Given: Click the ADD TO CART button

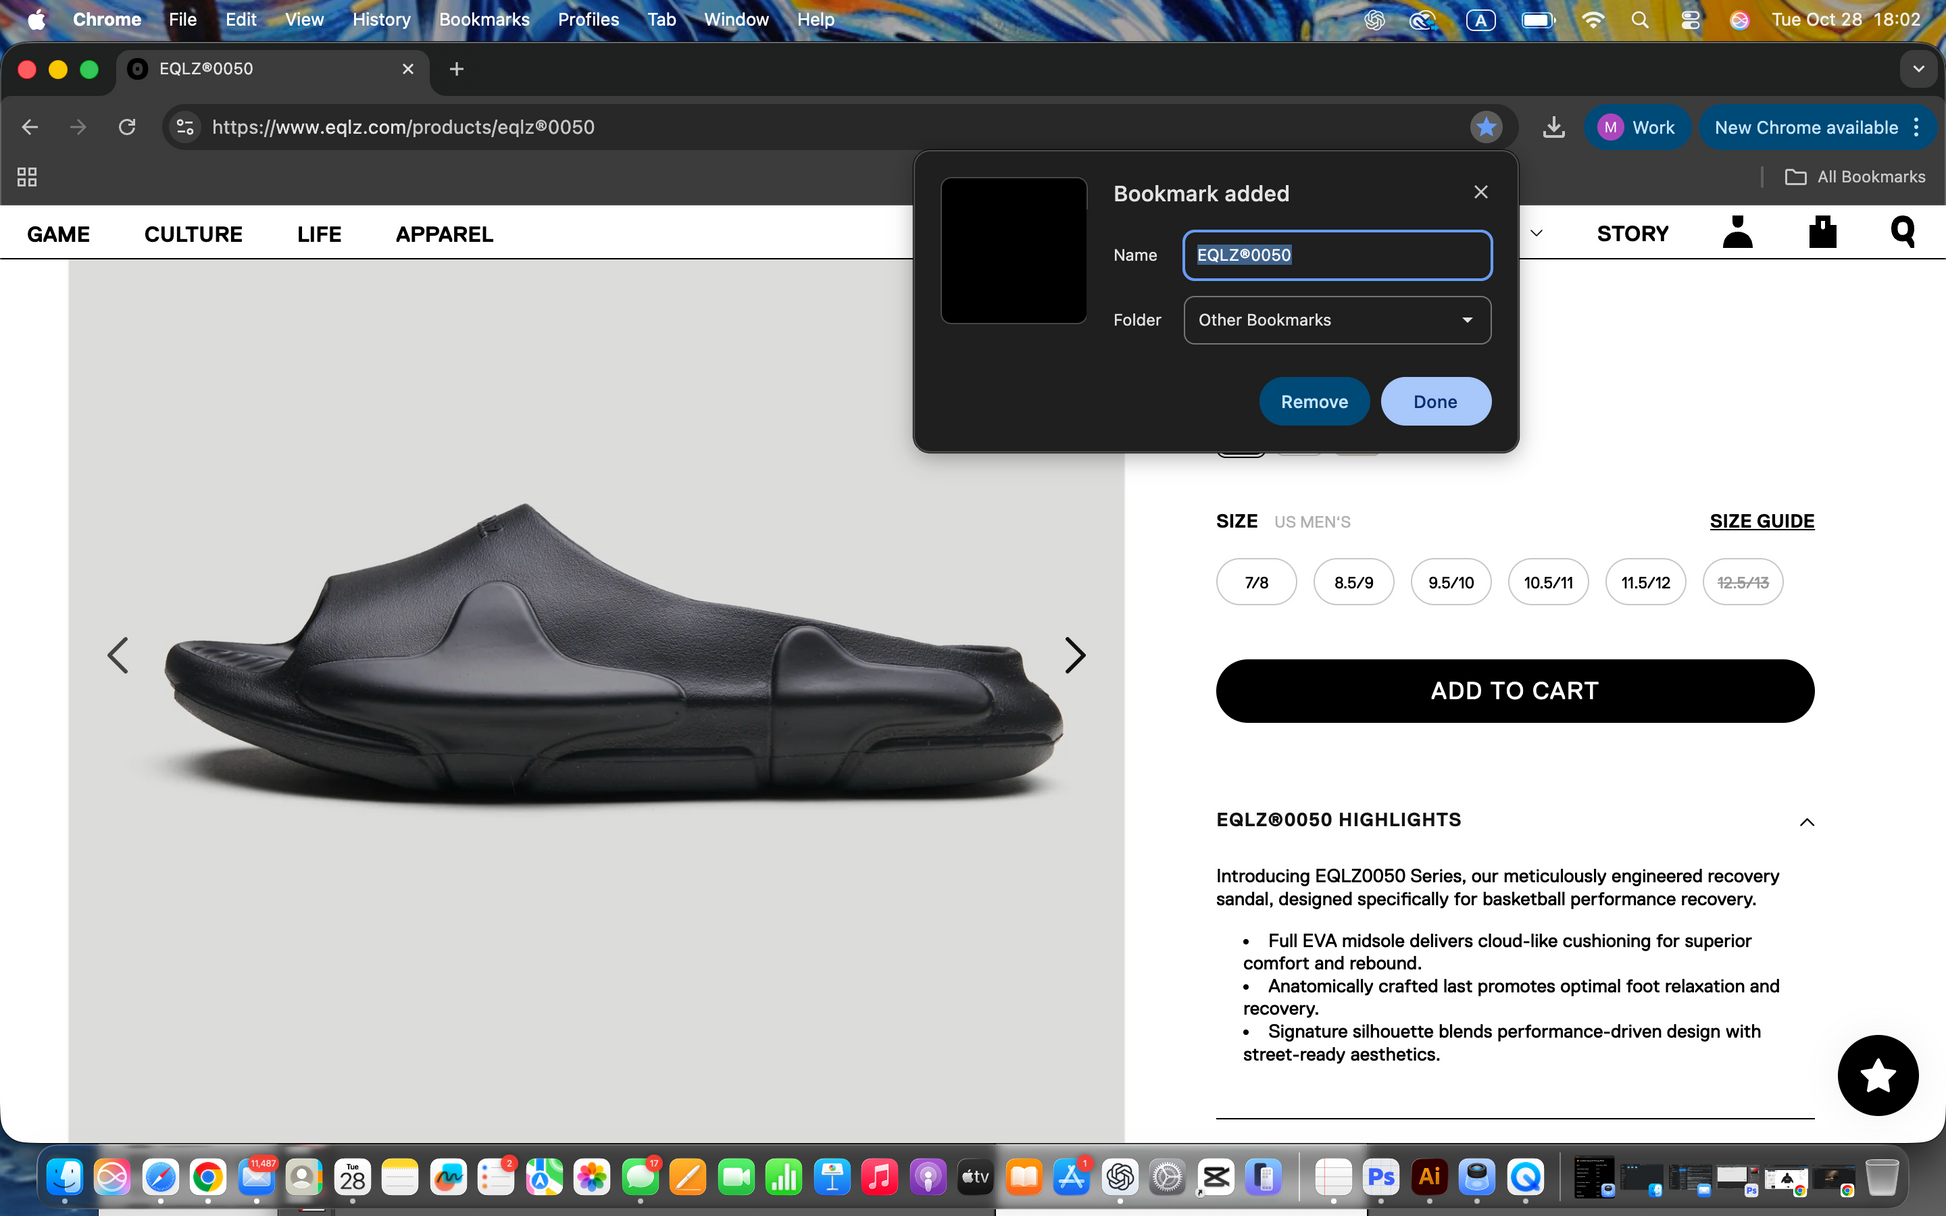Looking at the screenshot, I should (1514, 691).
